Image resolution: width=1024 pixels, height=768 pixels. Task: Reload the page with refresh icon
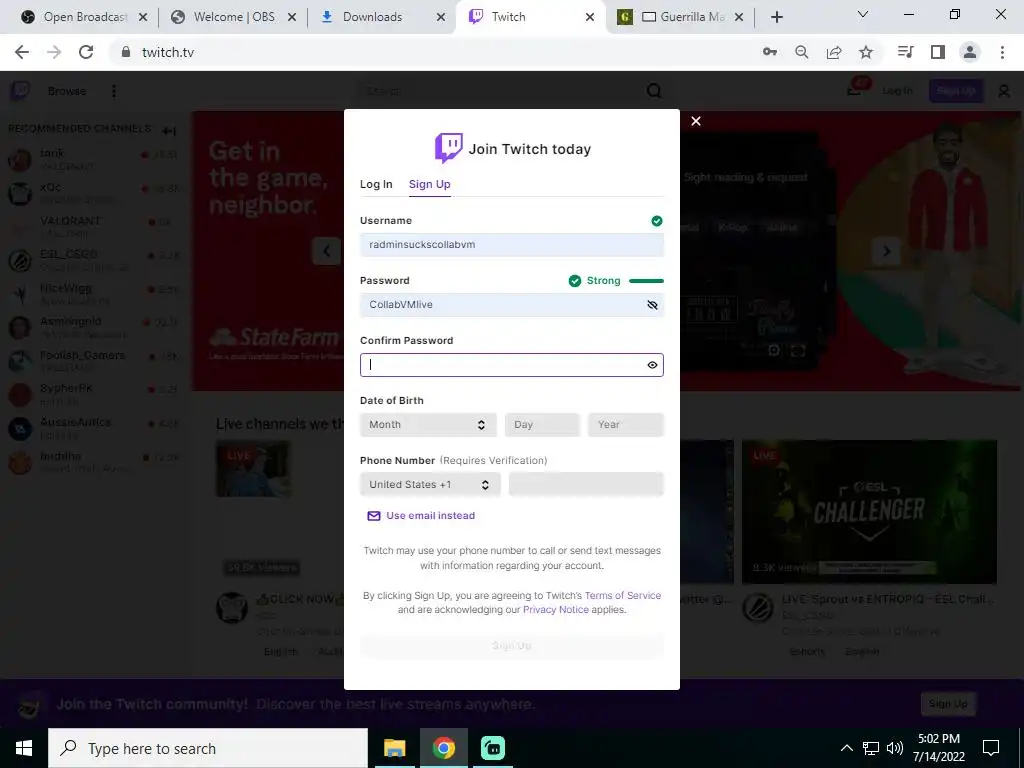coord(86,52)
